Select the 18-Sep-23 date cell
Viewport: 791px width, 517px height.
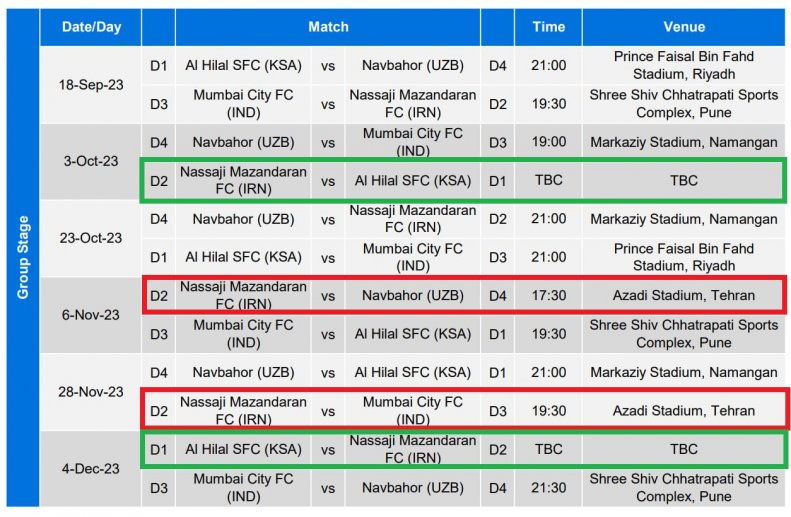coord(91,85)
